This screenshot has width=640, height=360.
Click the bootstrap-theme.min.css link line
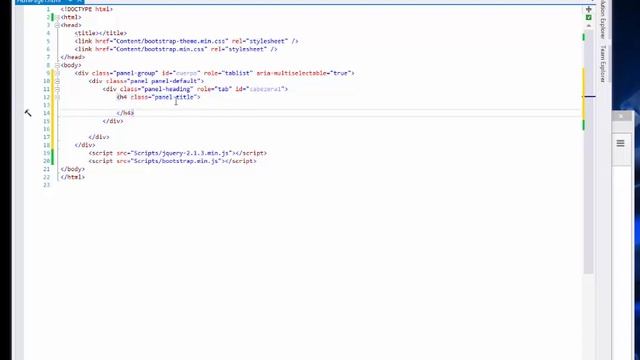click(x=186, y=41)
